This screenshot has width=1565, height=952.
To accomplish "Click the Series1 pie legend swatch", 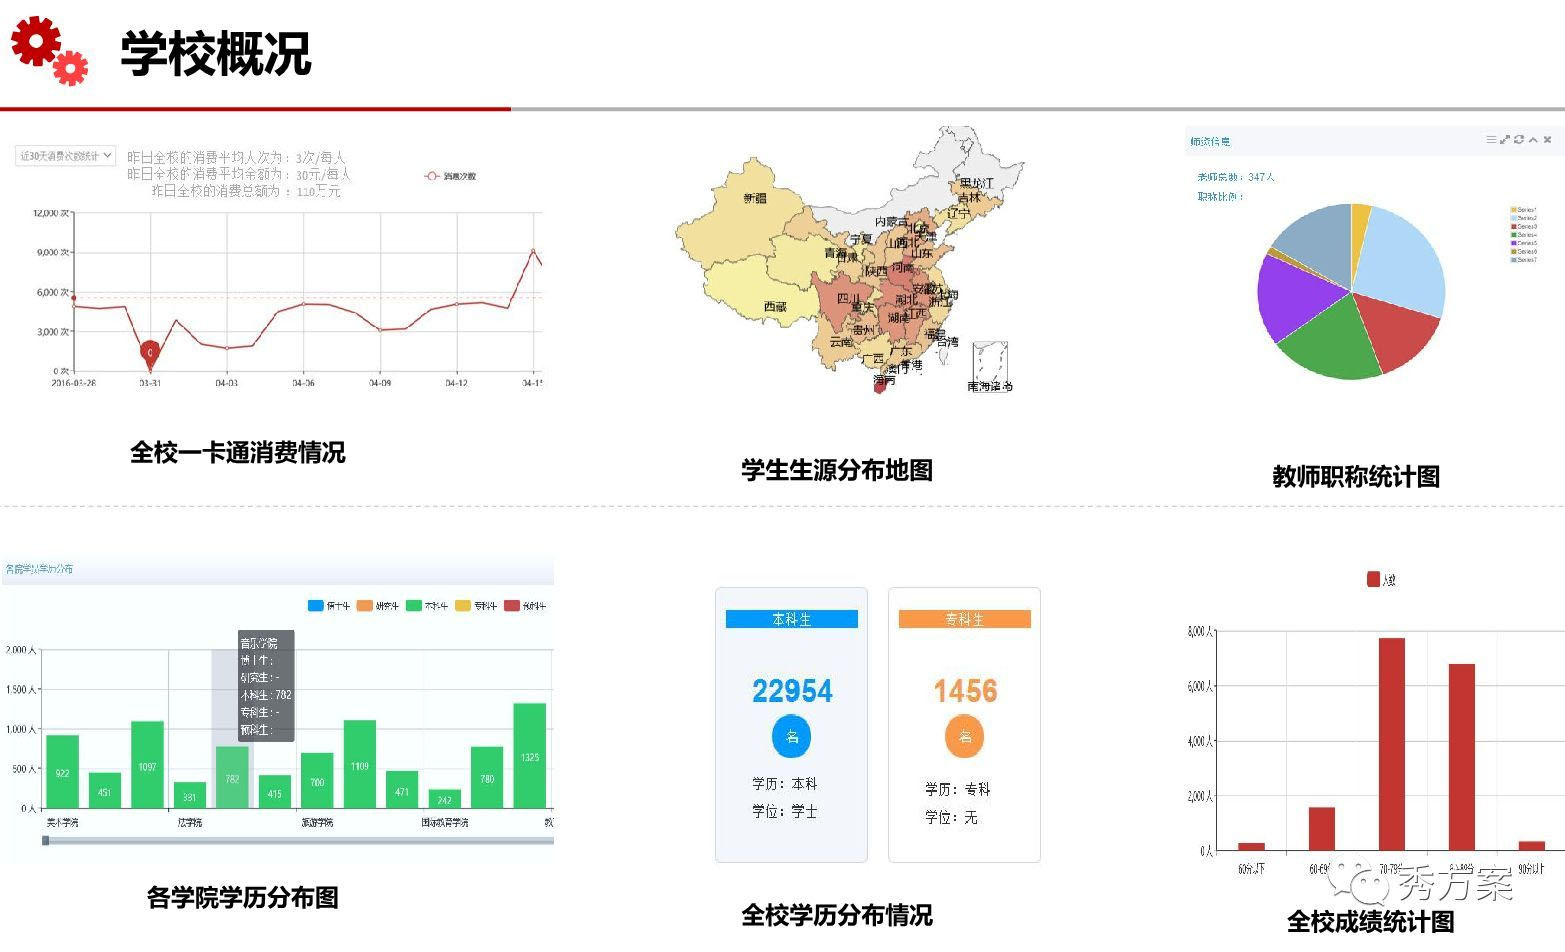I will 1514,210.
